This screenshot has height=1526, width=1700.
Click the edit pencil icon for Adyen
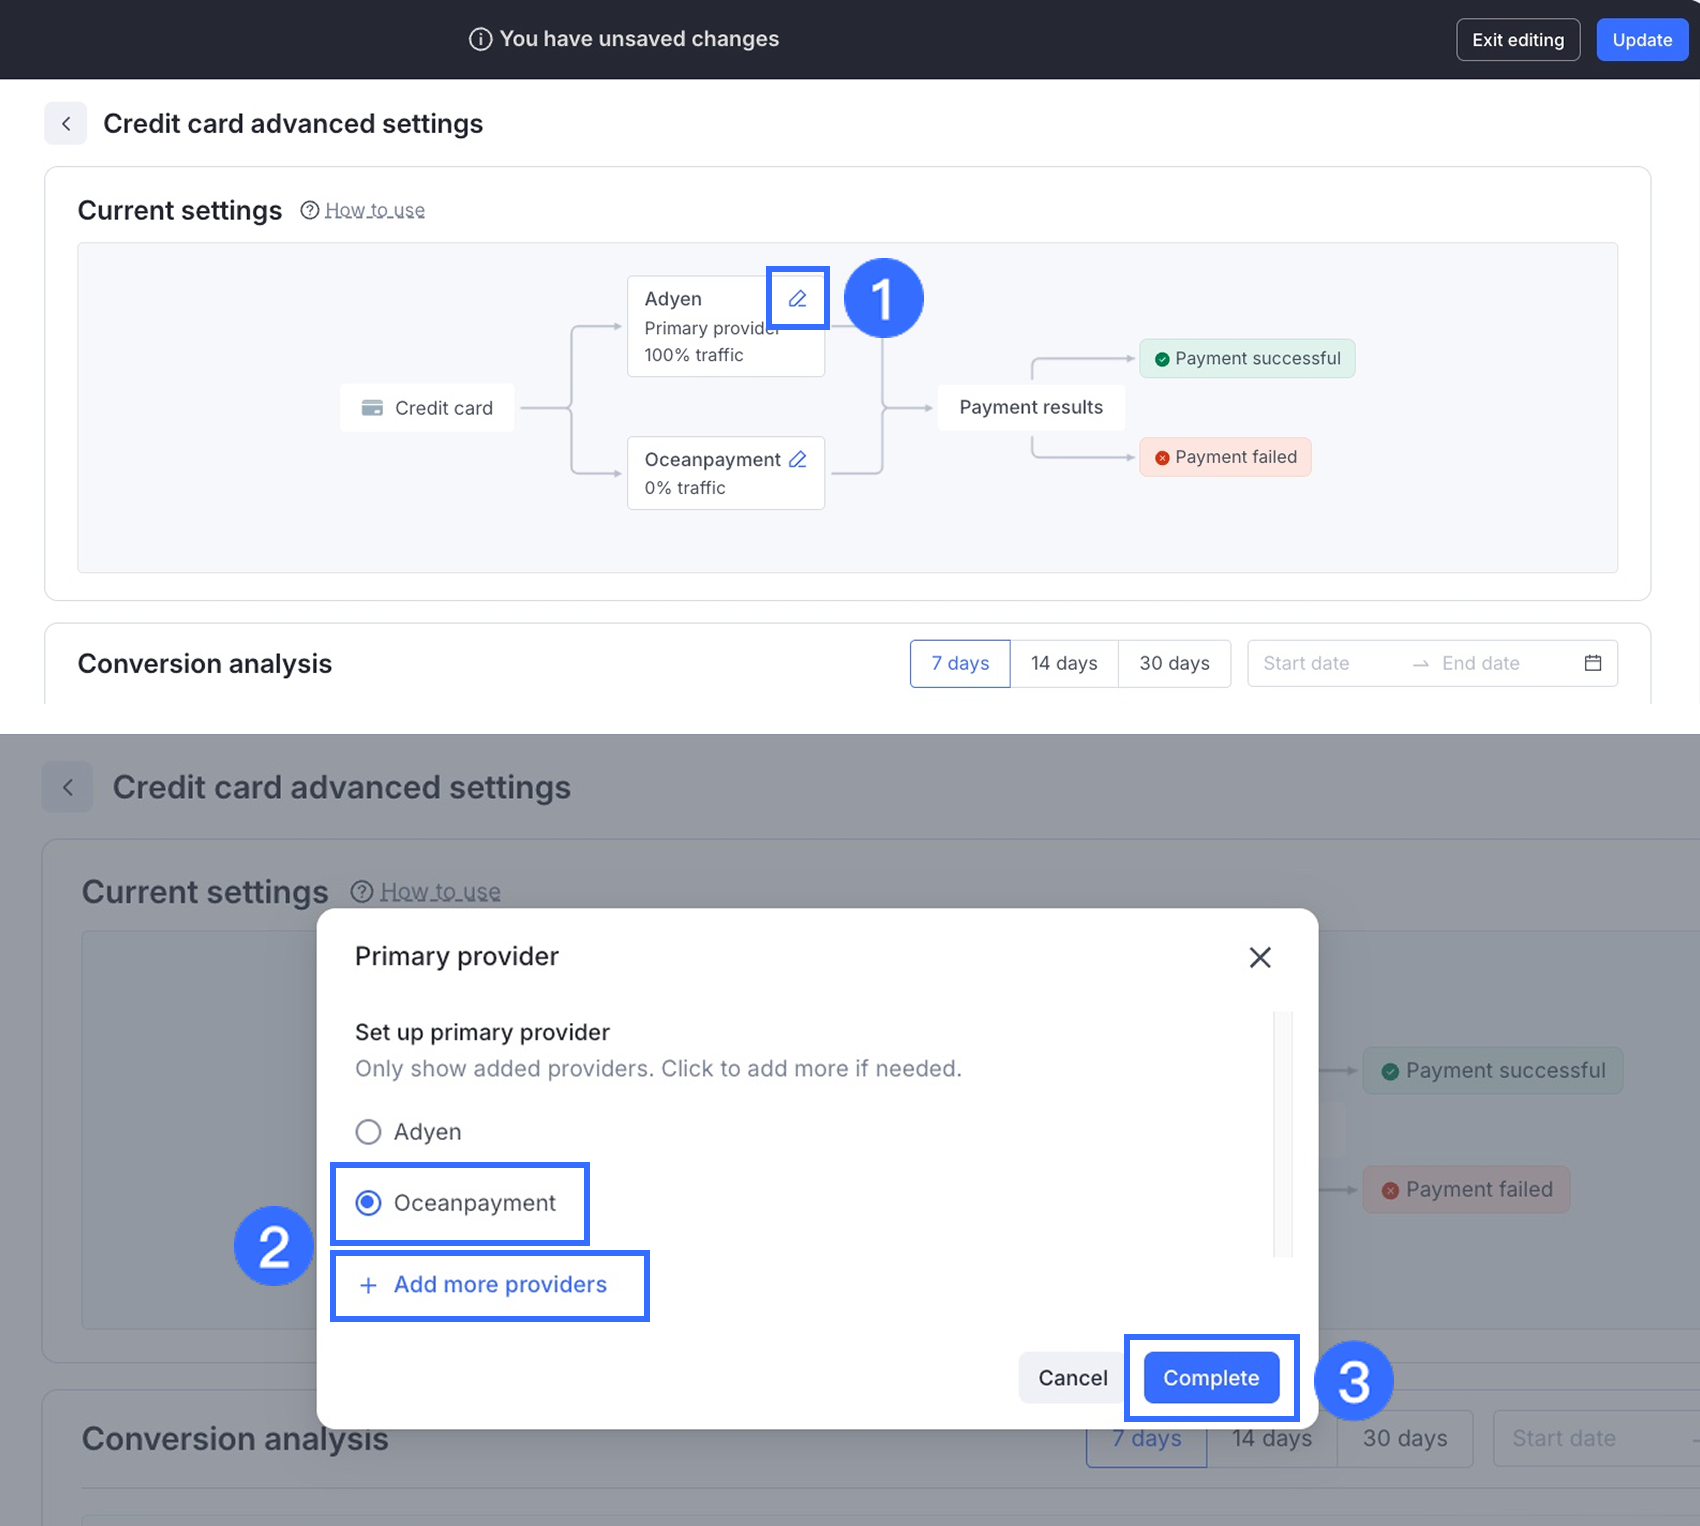[x=797, y=298]
